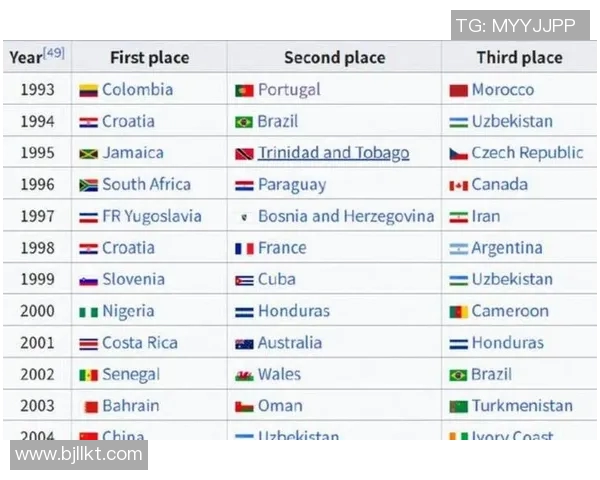Click the Jamaica flag icon

click(x=88, y=154)
